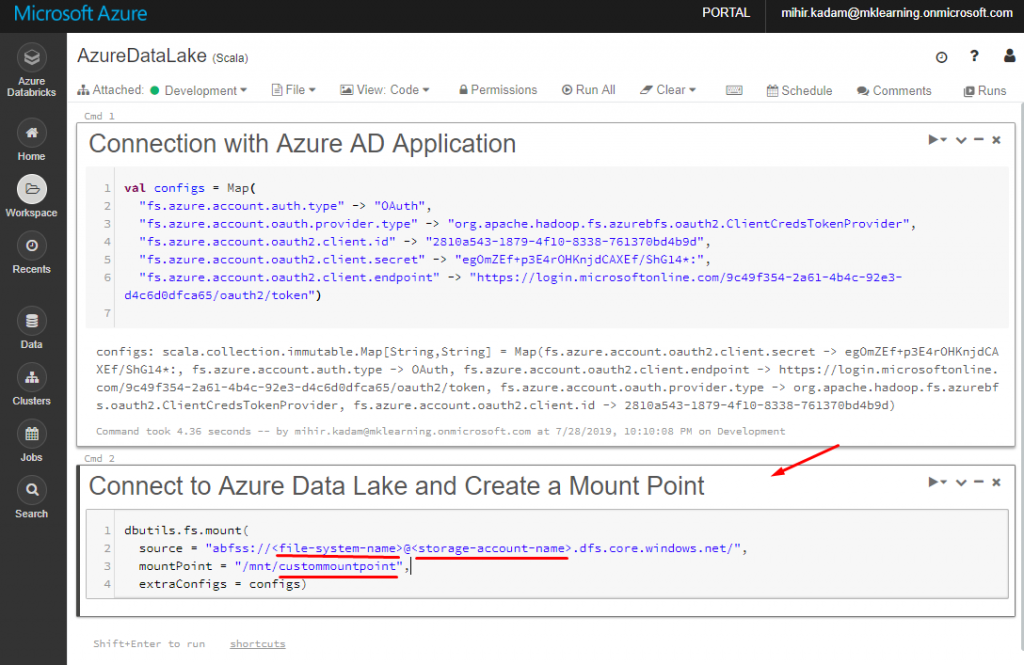Image resolution: width=1024 pixels, height=665 pixels.
Task: Open the Comments panel
Action: tap(894, 91)
